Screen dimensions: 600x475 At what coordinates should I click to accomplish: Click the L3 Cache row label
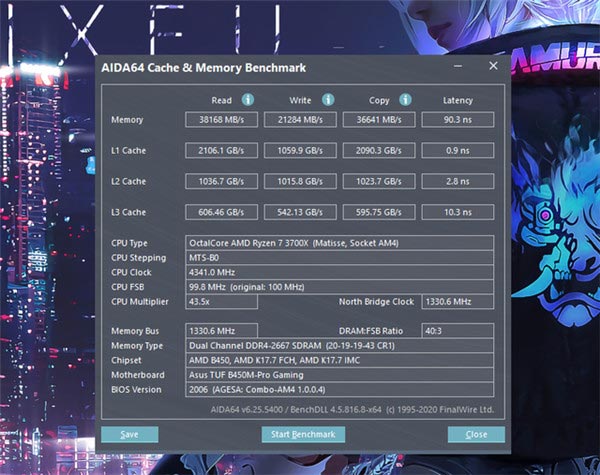click(x=129, y=212)
